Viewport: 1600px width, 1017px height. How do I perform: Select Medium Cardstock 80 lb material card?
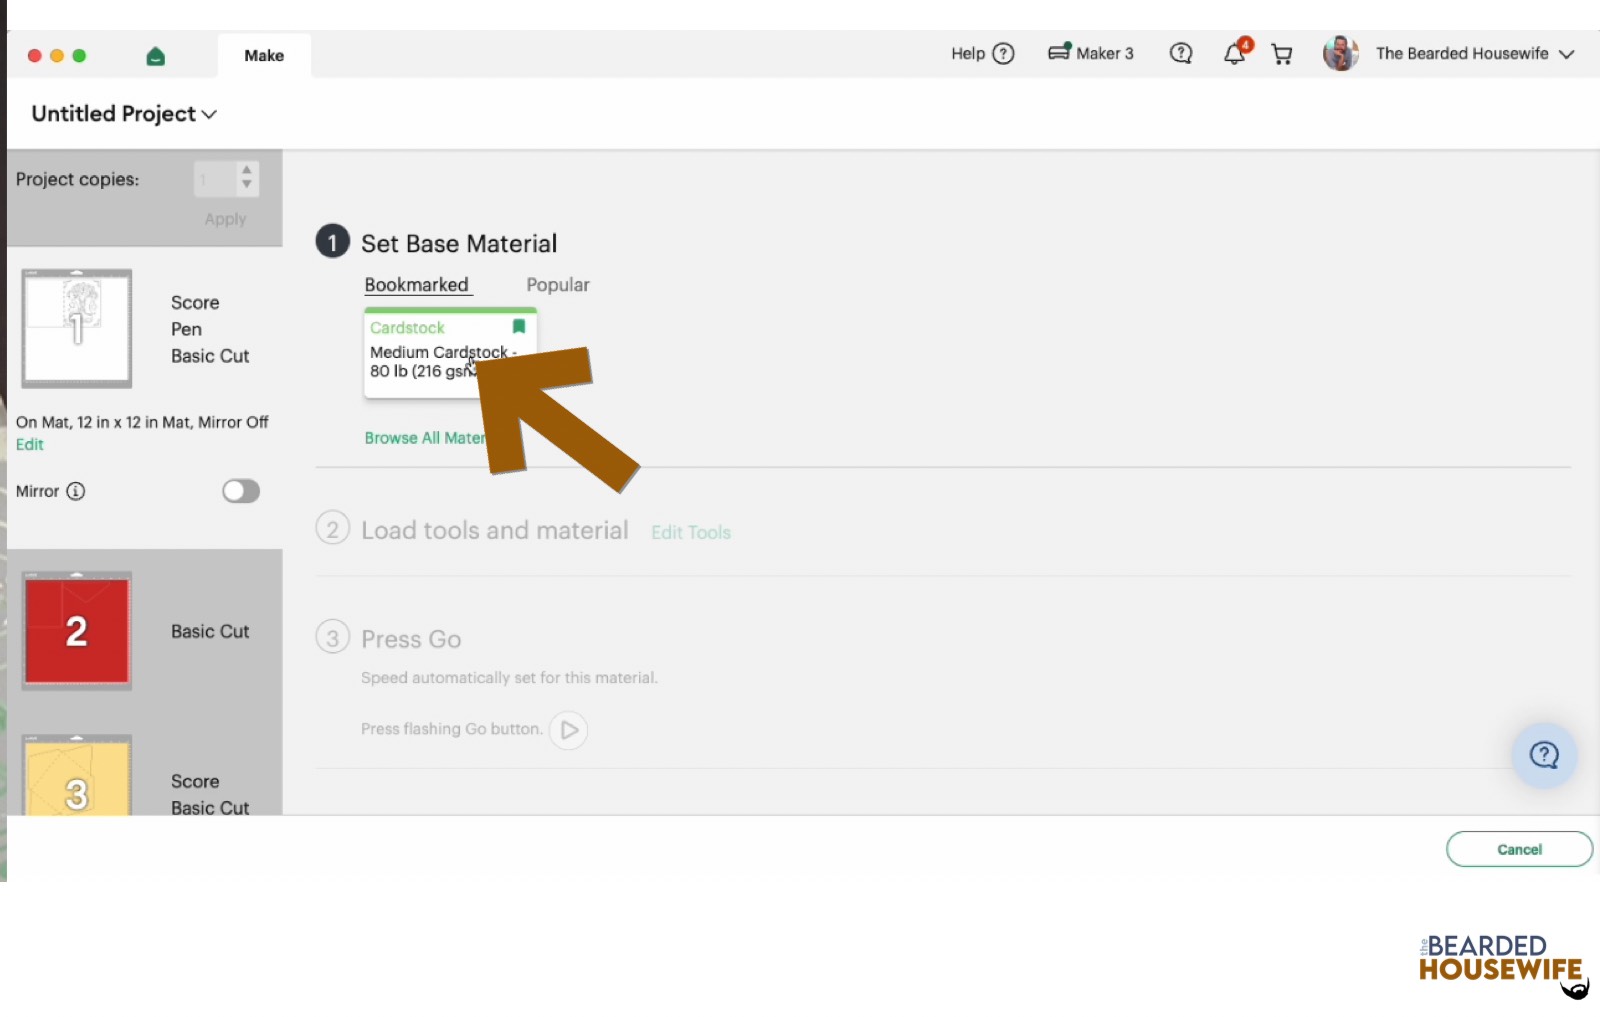click(x=450, y=353)
